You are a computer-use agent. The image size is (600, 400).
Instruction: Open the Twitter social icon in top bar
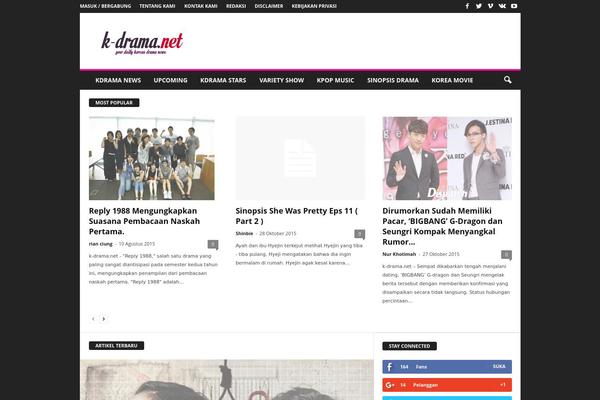[479, 6]
